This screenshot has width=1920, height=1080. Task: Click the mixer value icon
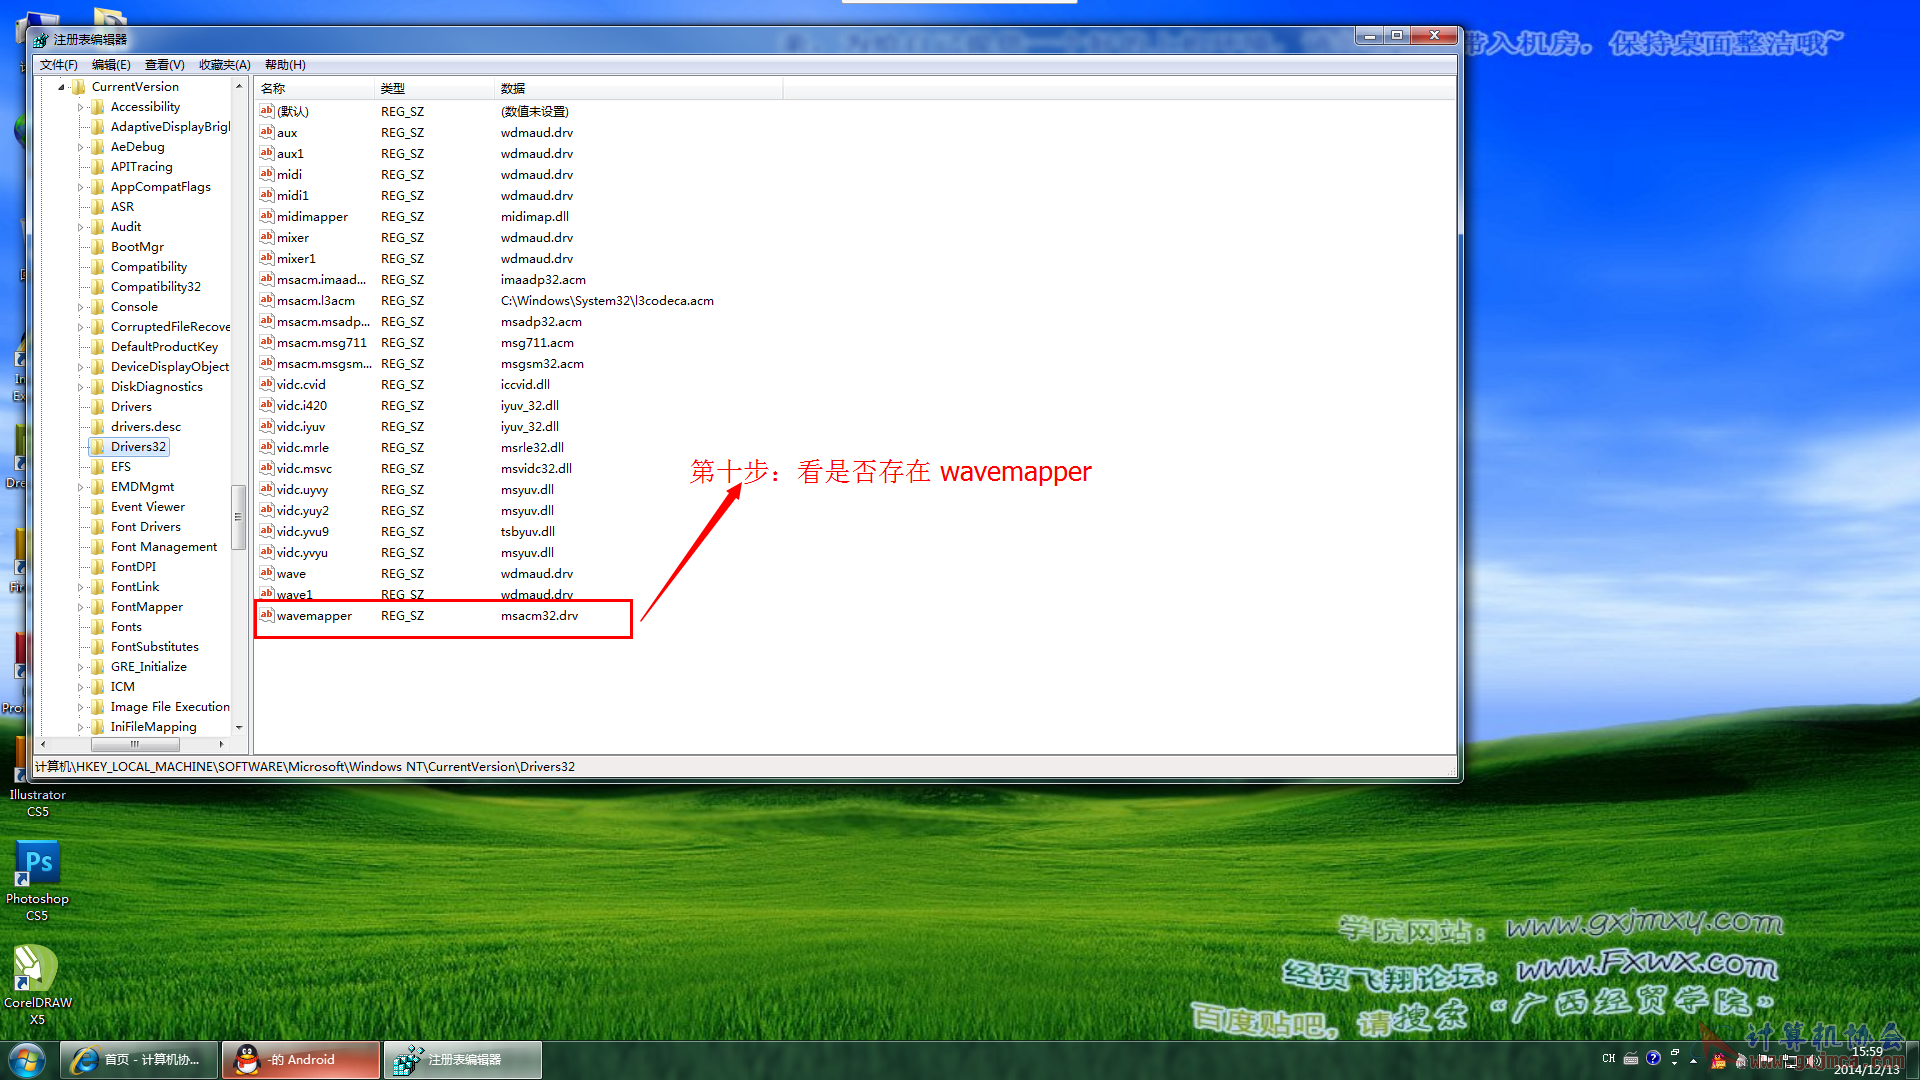pos(266,237)
